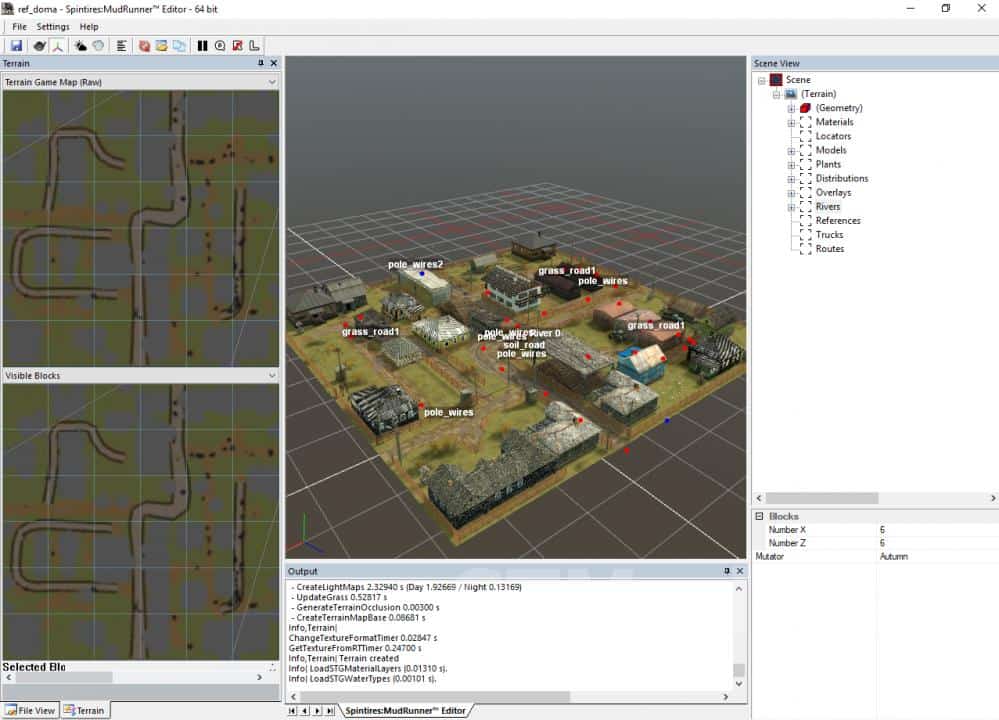Toggle the XYZ axis gizmo toolbar icon

click(x=58, y=46)
